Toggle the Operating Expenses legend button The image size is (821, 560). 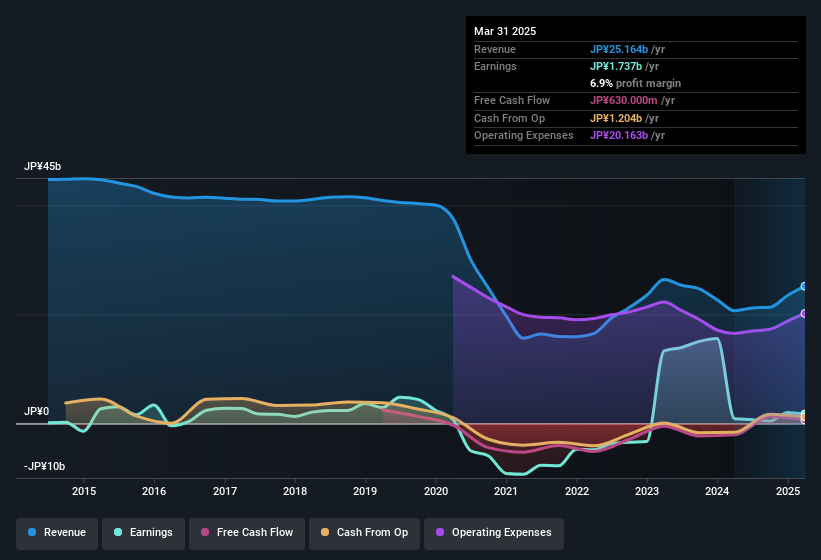tap(493, 533)
